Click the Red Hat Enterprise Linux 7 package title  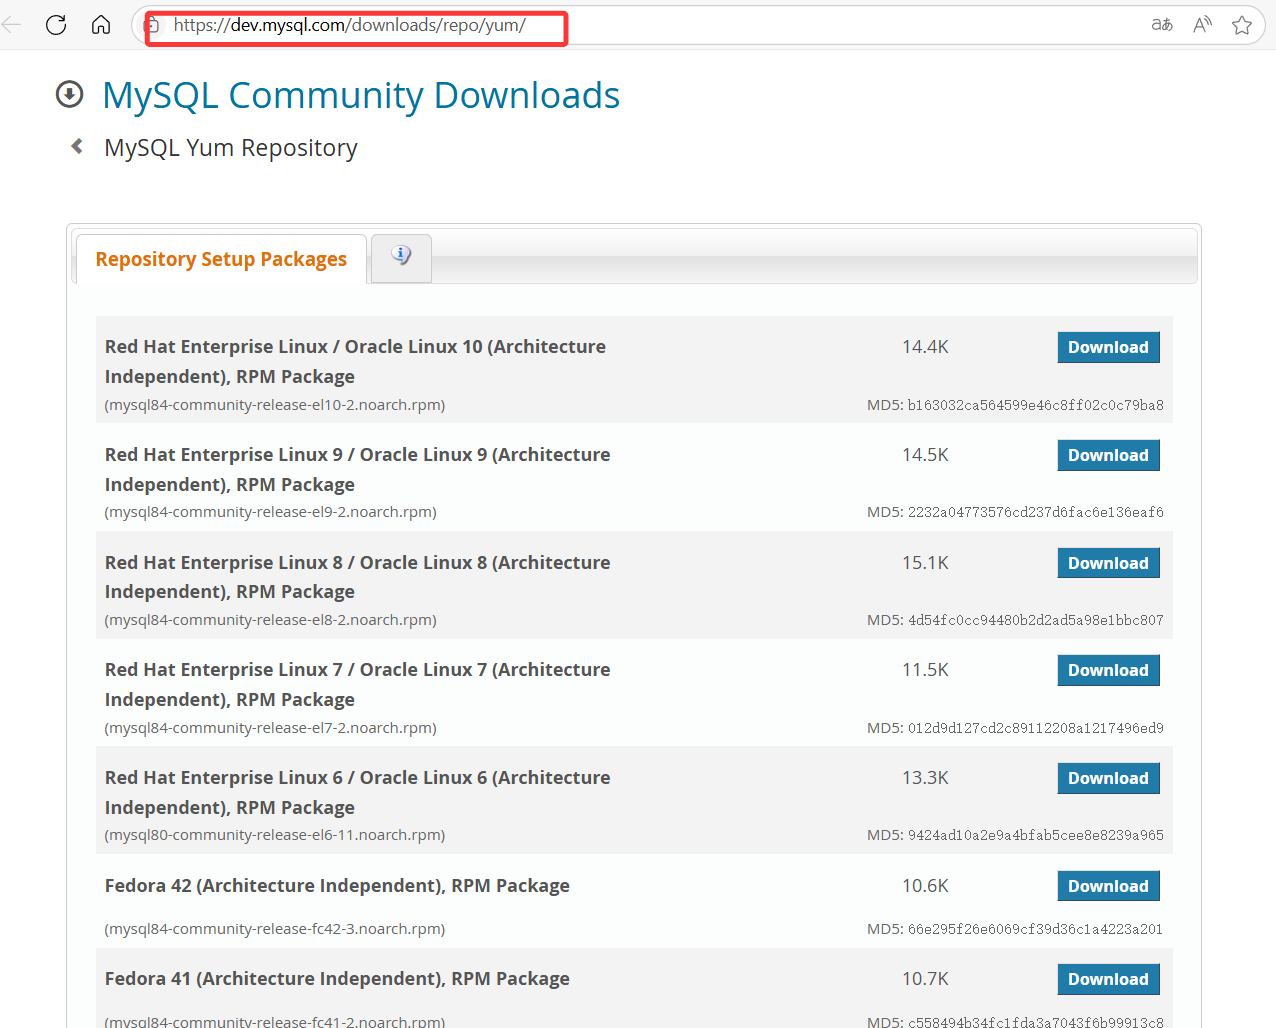click(357, 685)
